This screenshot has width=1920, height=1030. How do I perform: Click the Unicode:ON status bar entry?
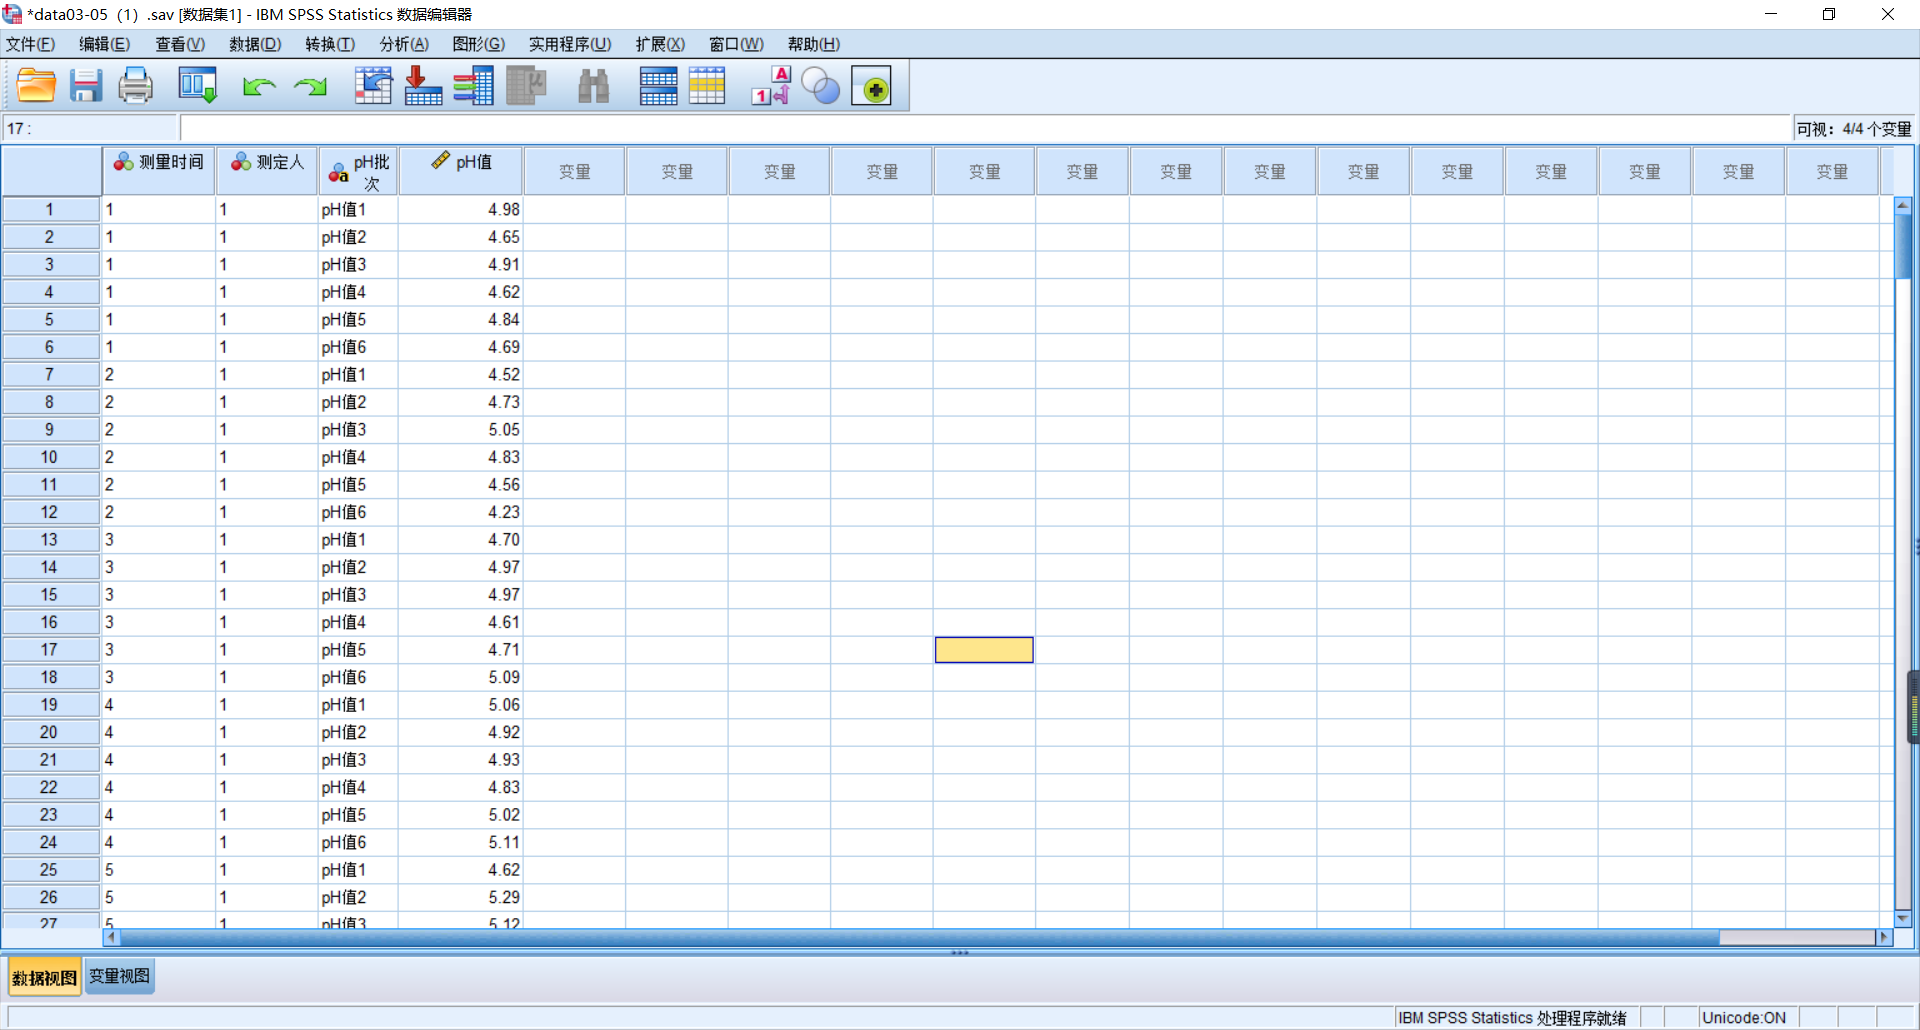(1744, 1018)
